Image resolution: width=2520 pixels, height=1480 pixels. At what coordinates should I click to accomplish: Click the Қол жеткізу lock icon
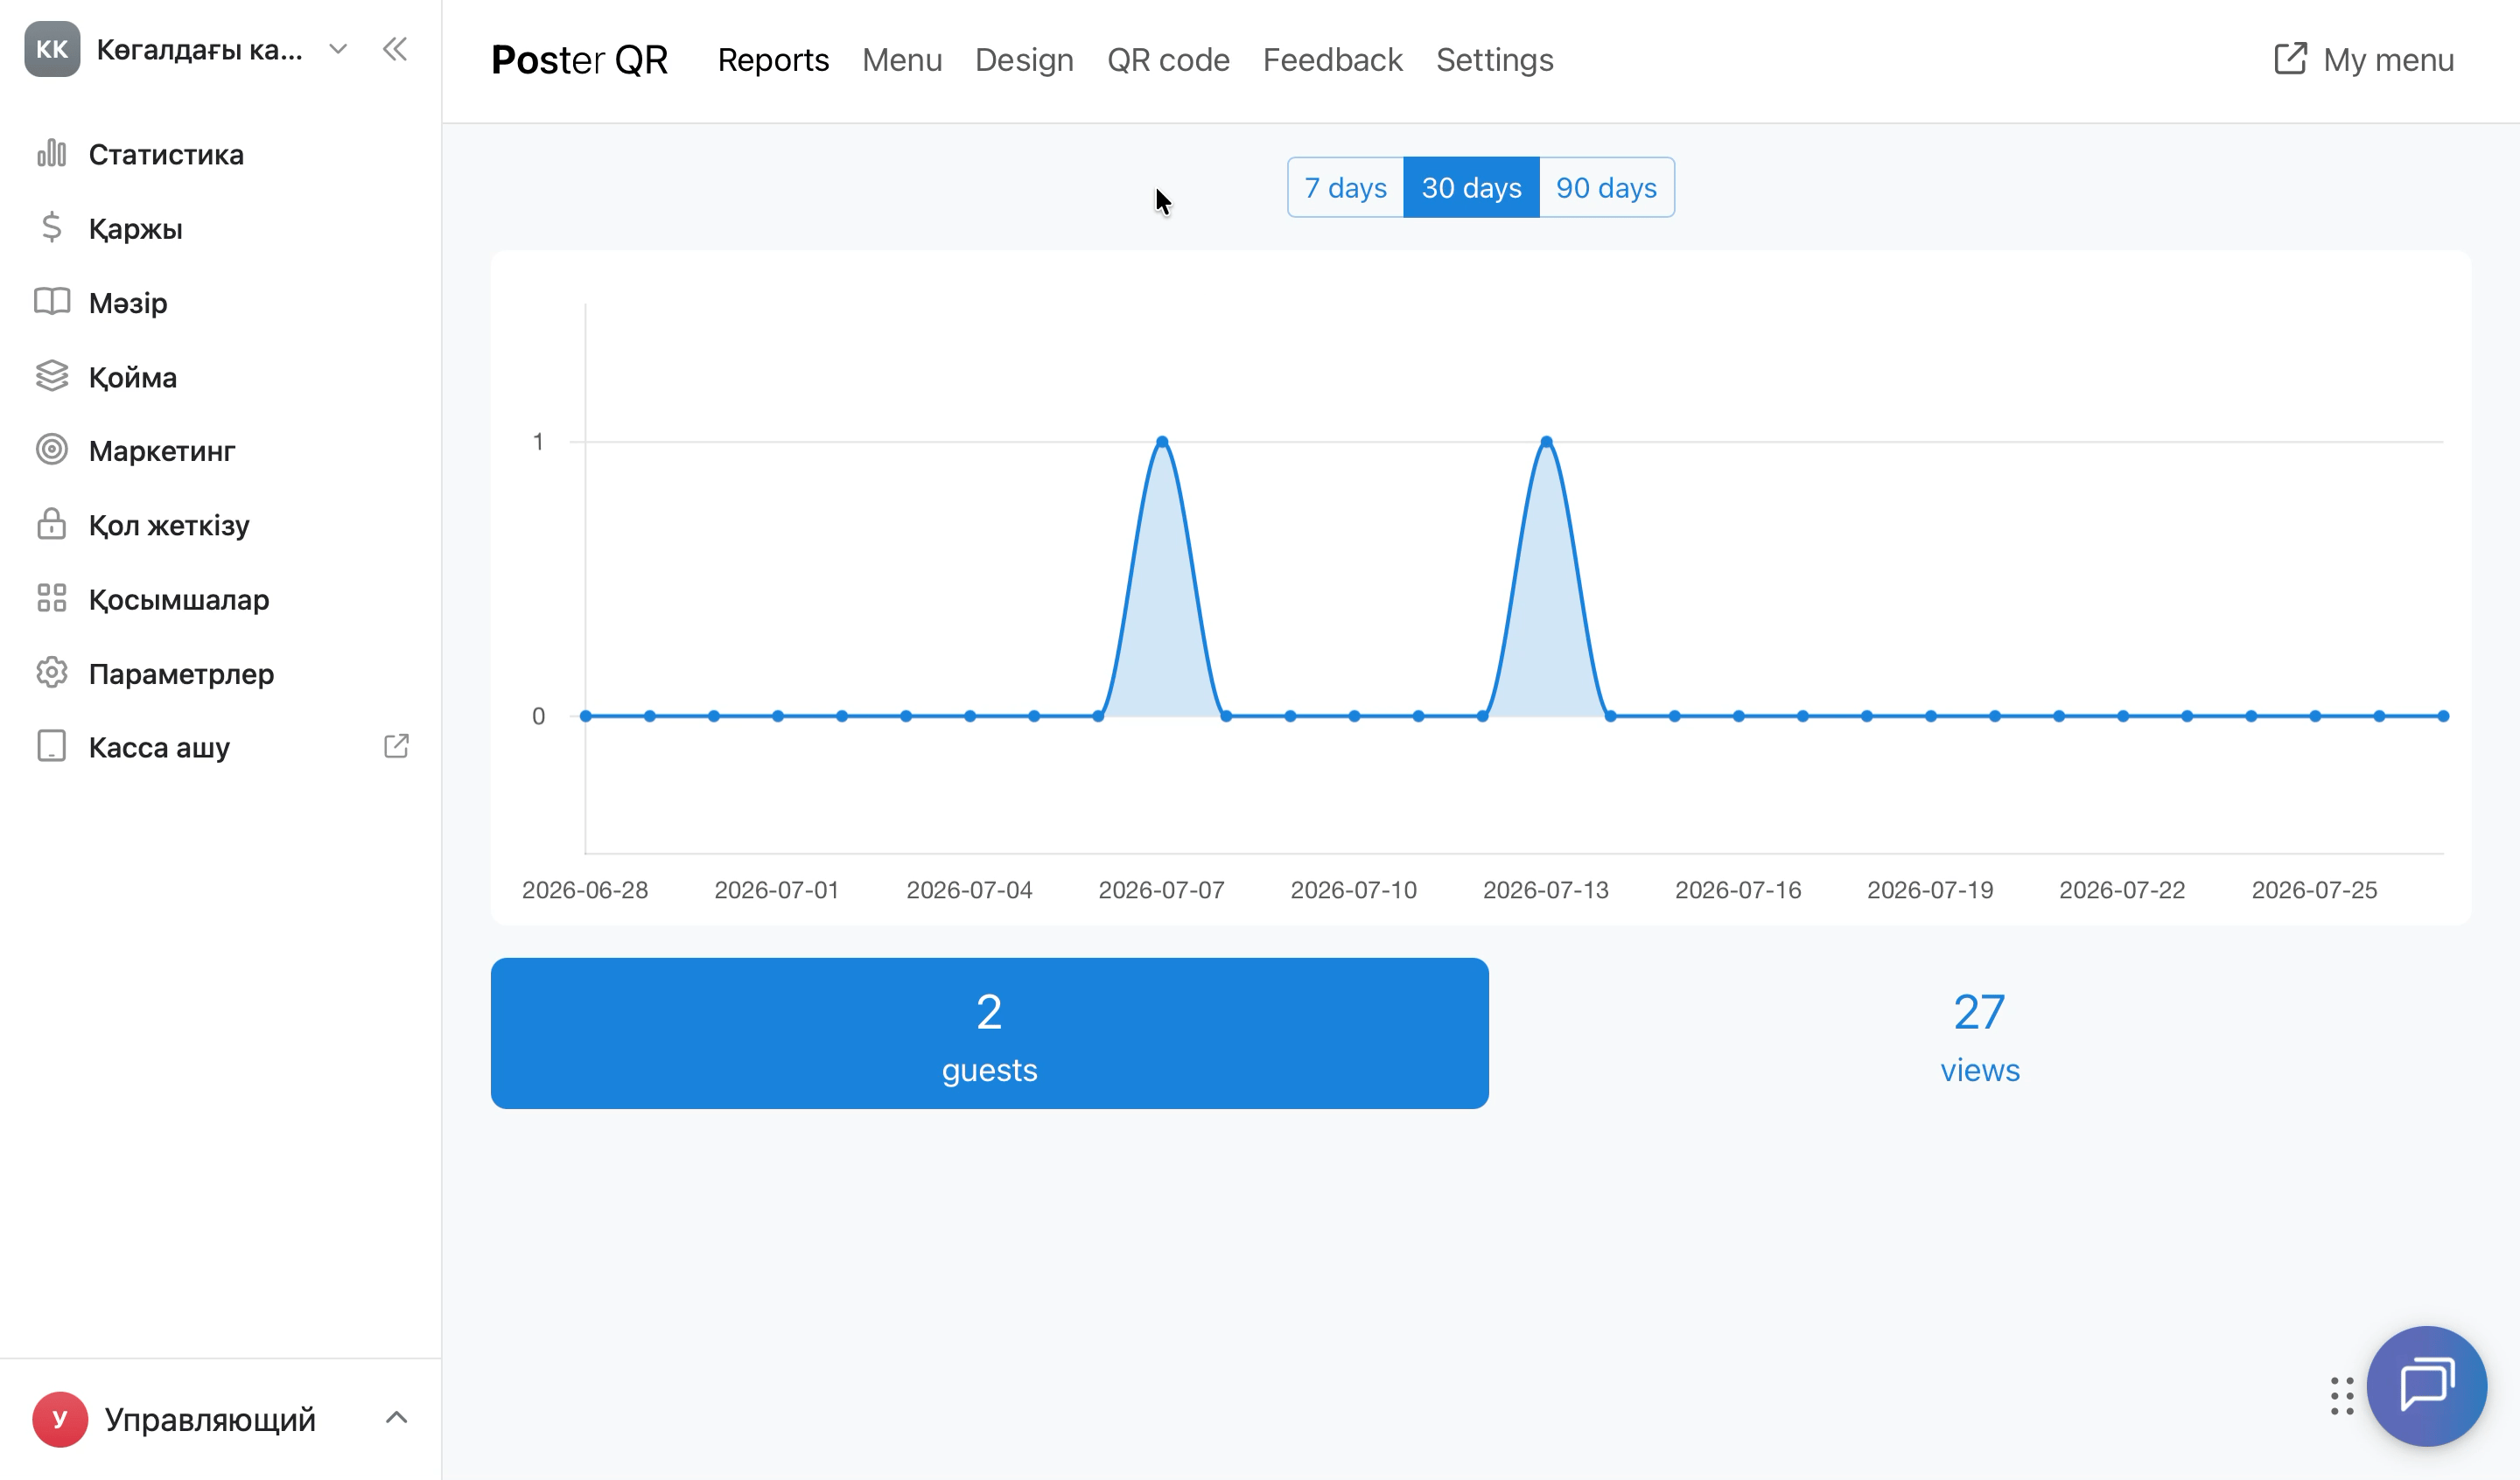(51, 524)
